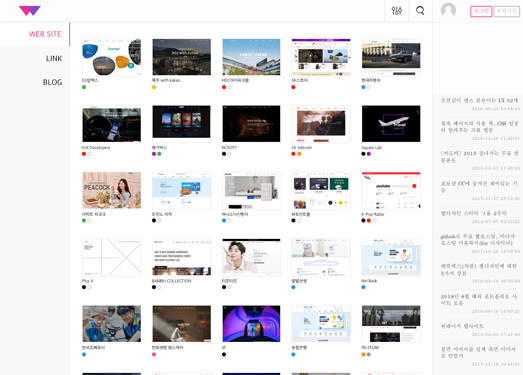The image size is (523, 375).
Task: Select black dot under neon tunnel thumbnail
Action: [x=224, y=354]
